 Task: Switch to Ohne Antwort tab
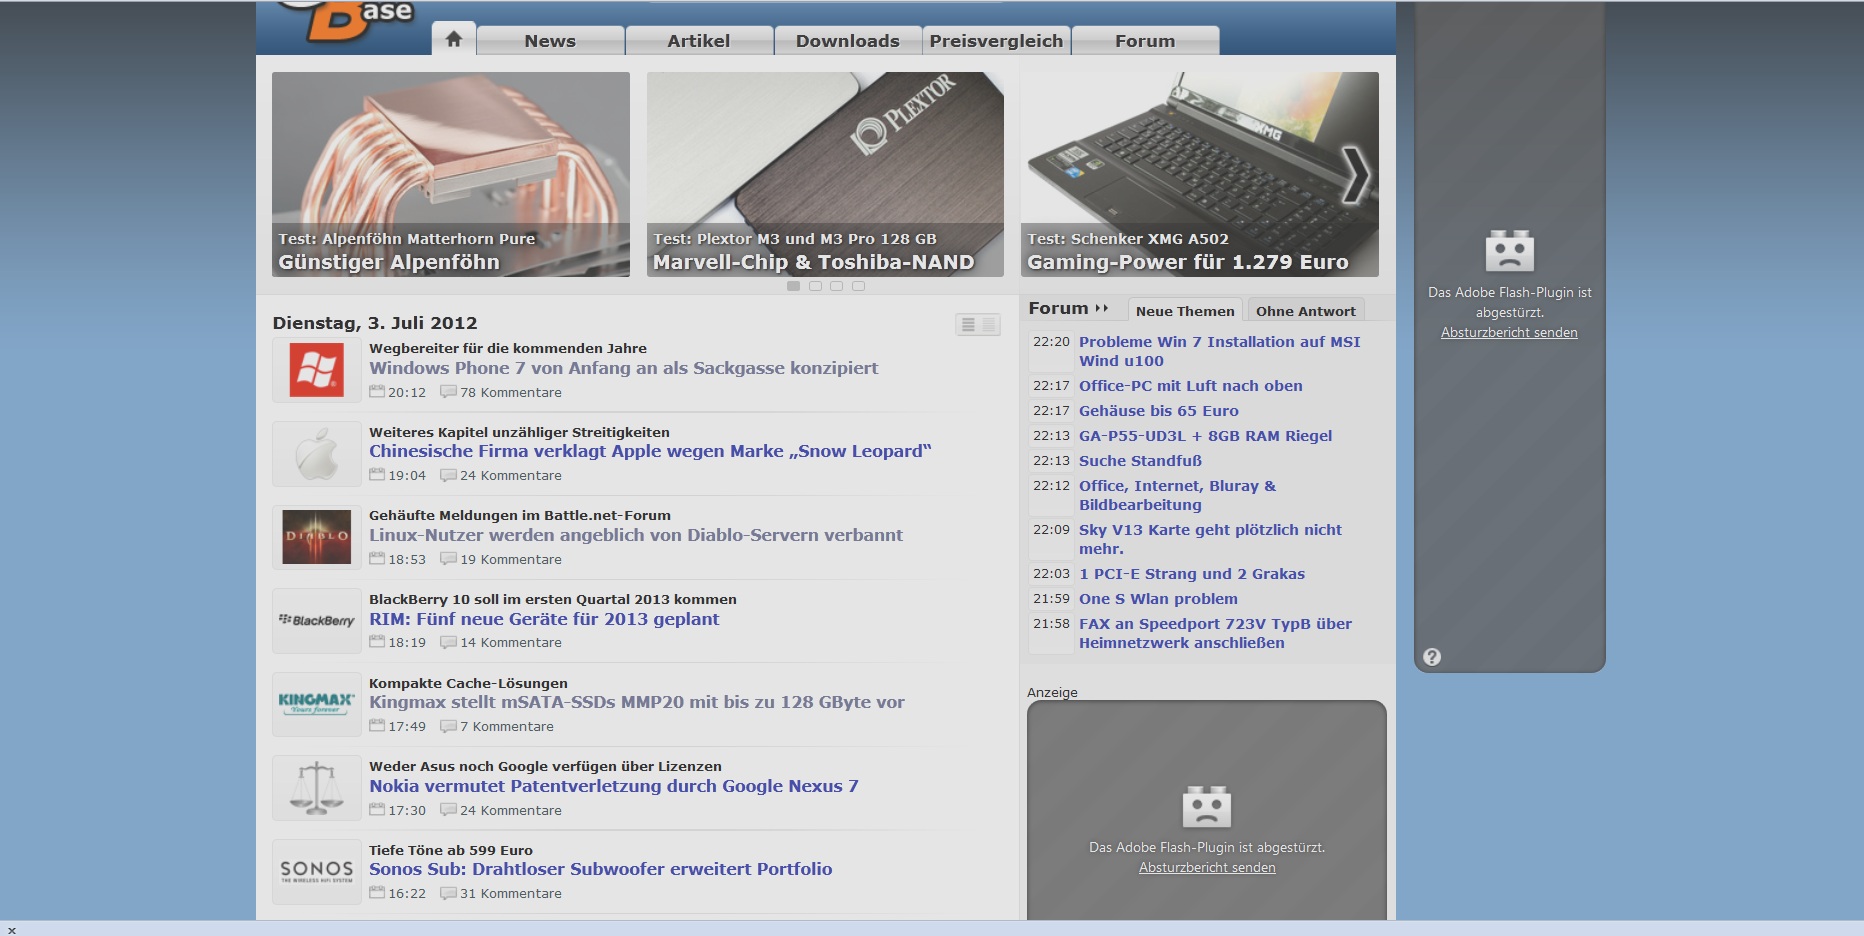(1305, 311)
